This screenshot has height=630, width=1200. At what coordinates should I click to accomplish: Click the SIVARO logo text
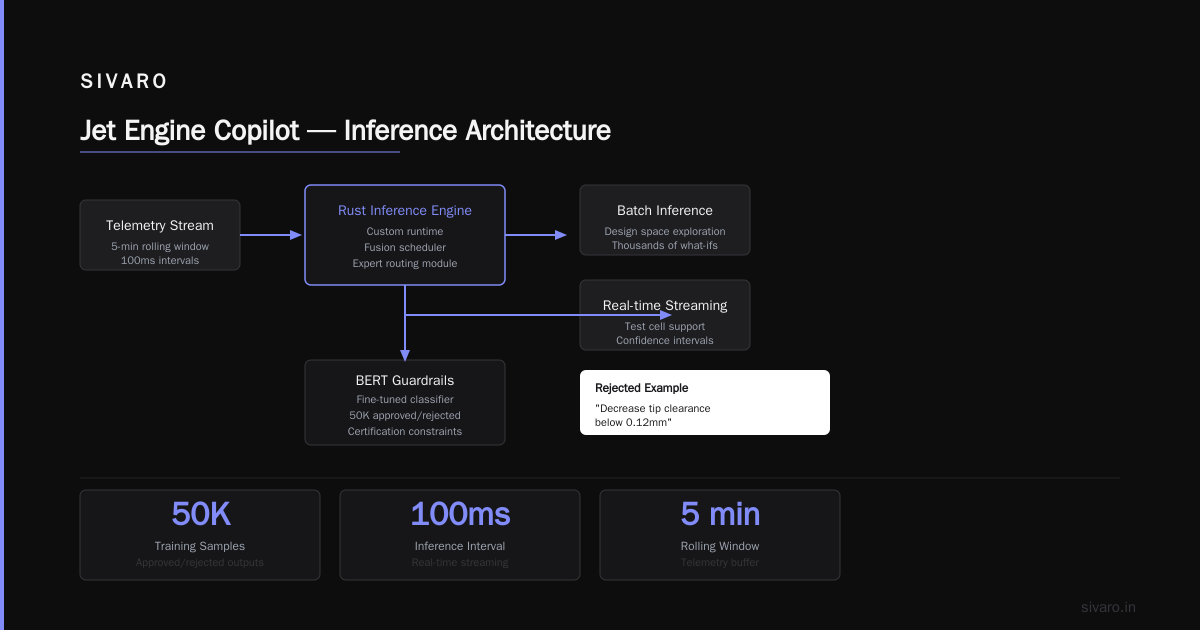(x=124, y=82)
